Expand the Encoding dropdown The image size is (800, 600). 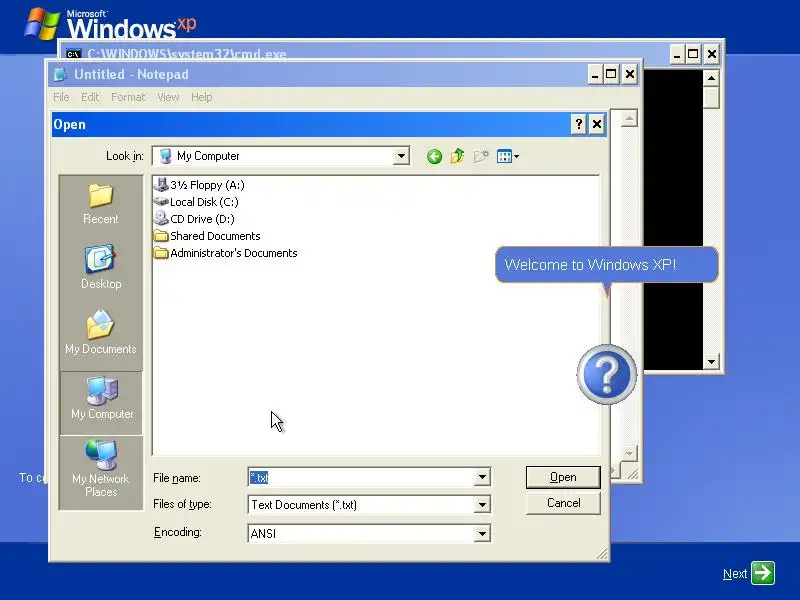click(x=482, y=534)
